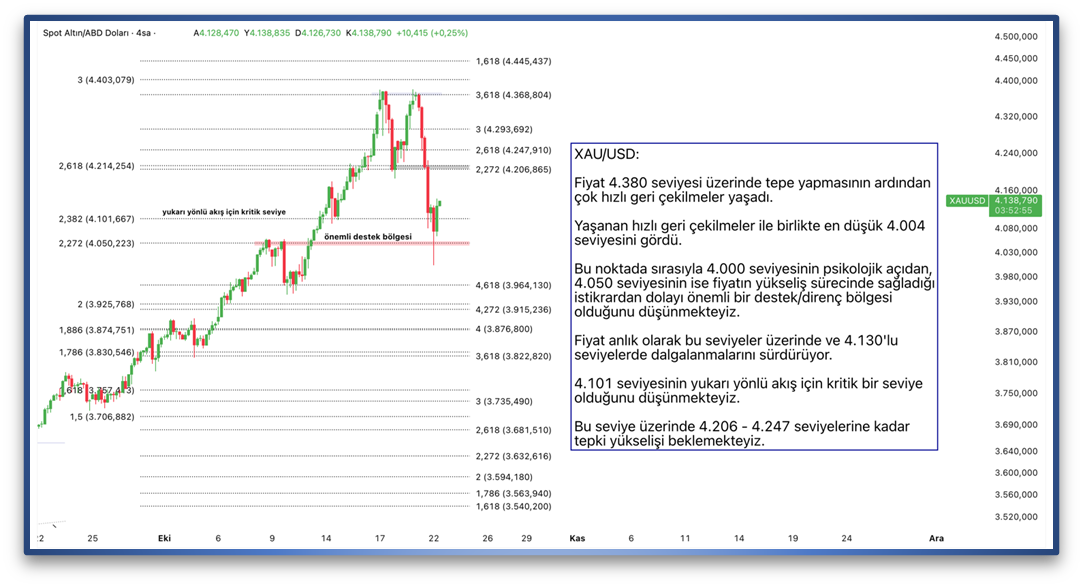This screenshot has height=587, width=1083.
Task: Click the 4.500,000 level on price scale
Action: coord(1015,36)
